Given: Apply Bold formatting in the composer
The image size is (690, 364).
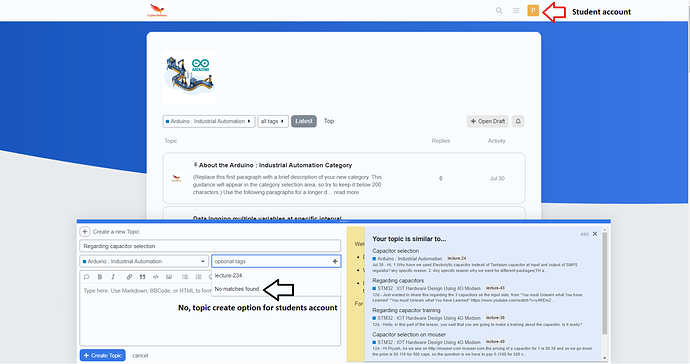Looking at the screenshot, I should point(100,277).
